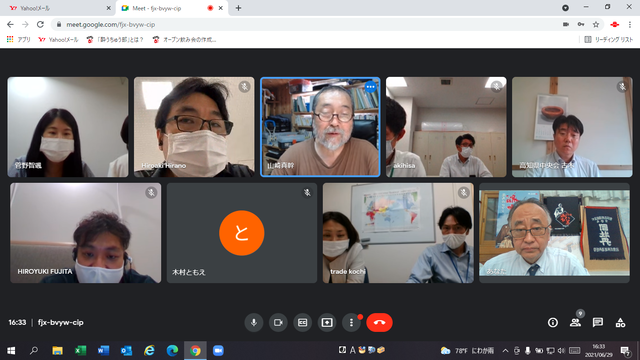Open Windows Start menu
The height and width of the screenshot is (360, 640).
pyautogui.click(x=11, y=351)
